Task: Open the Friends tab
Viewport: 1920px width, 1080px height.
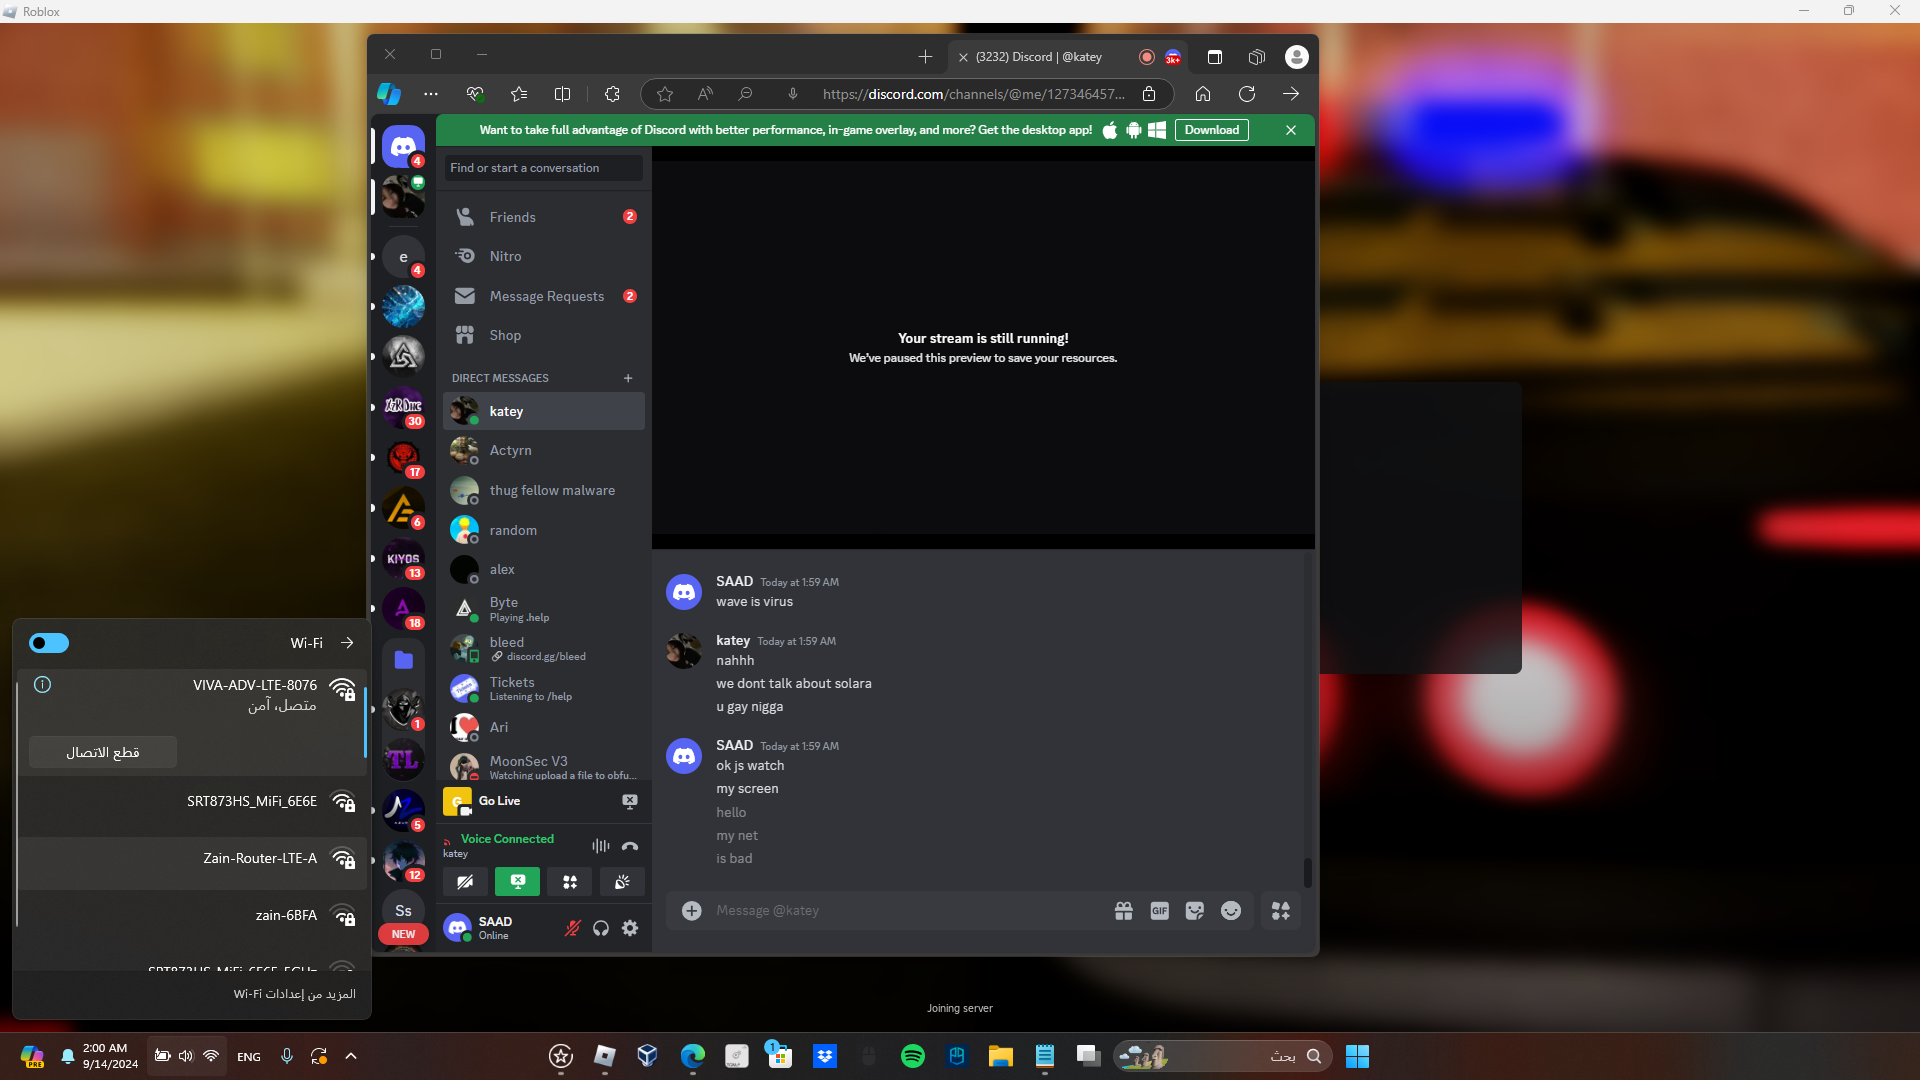Action: 544,217
